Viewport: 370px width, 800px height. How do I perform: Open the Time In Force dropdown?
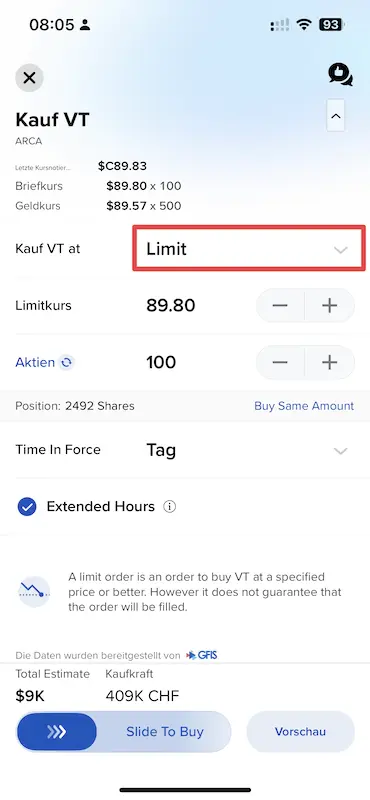(185, 451)
